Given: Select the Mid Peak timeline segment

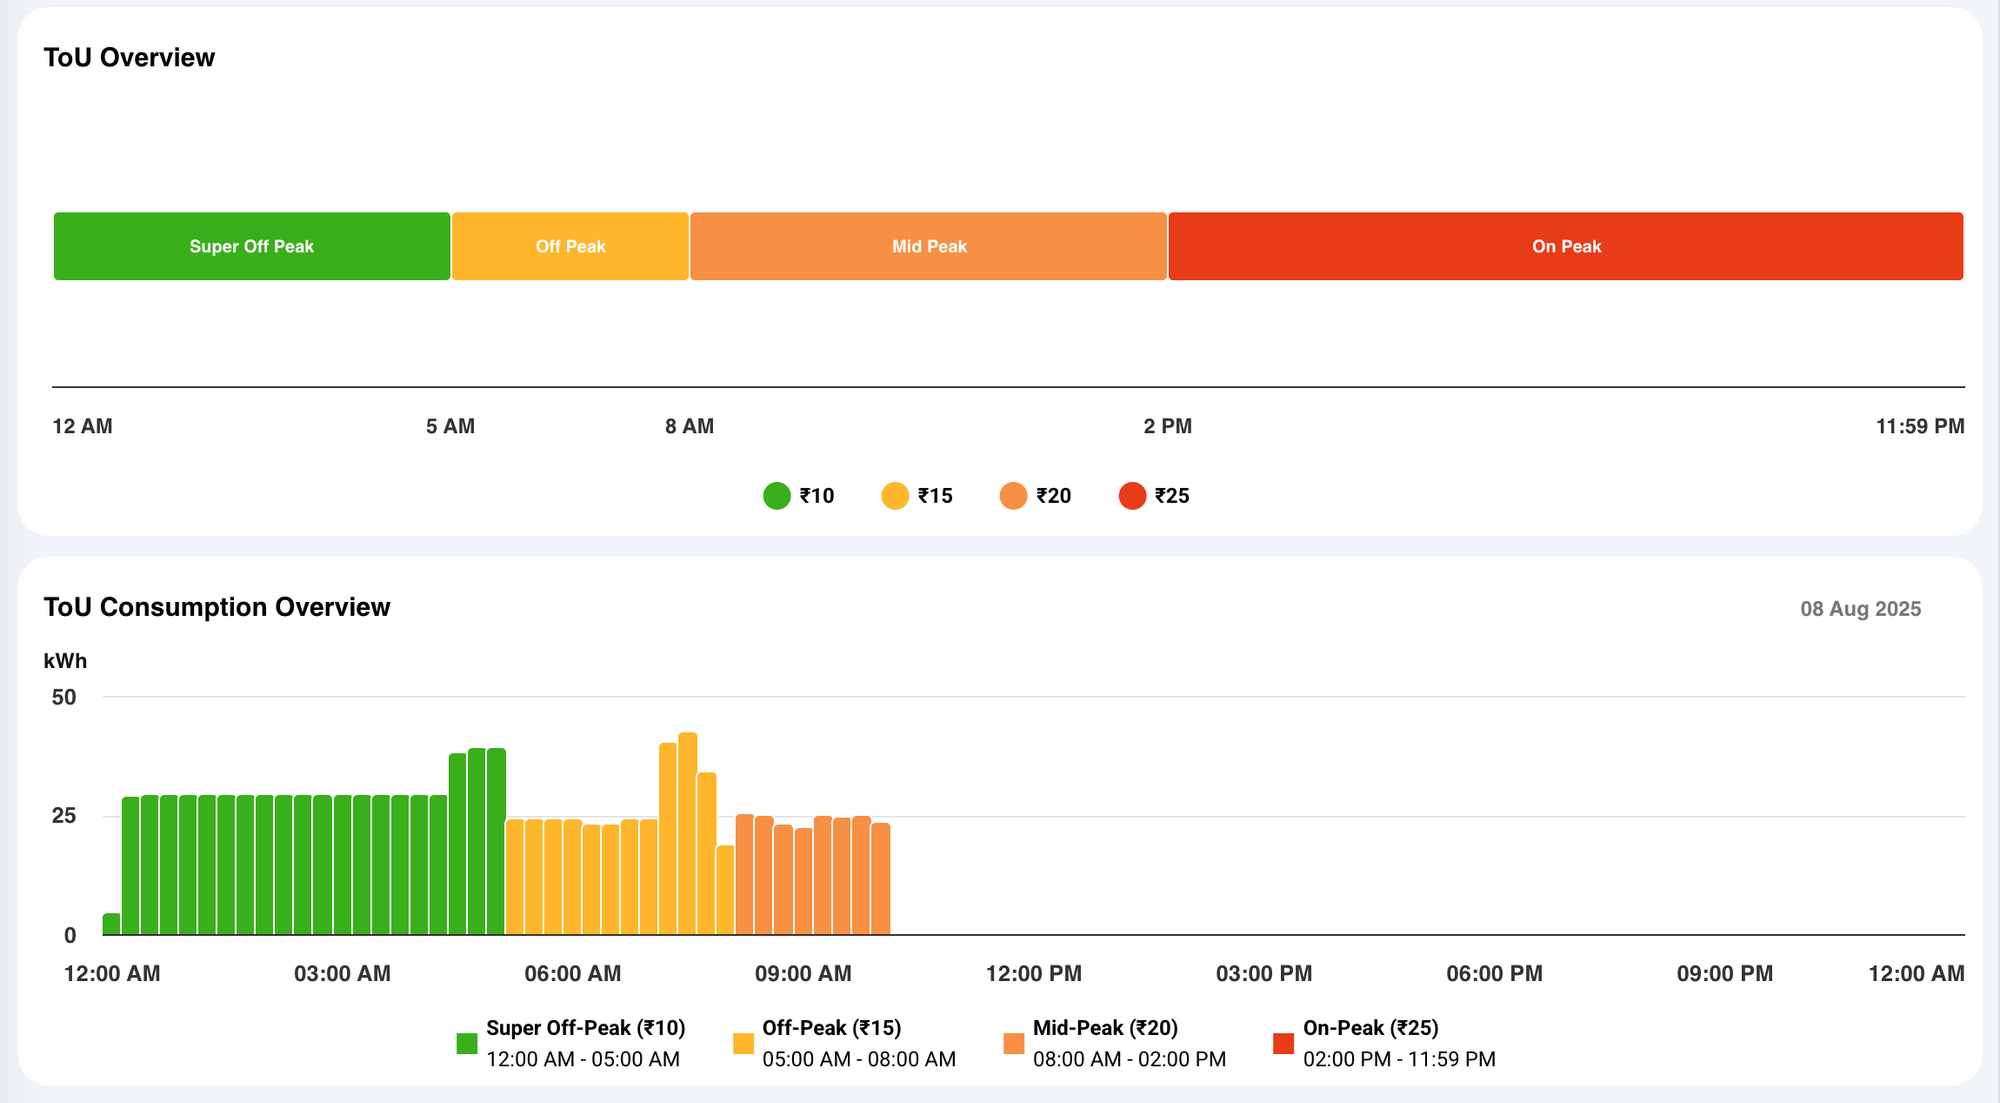Looking at the screenshot, I should [x=928, y=246].
